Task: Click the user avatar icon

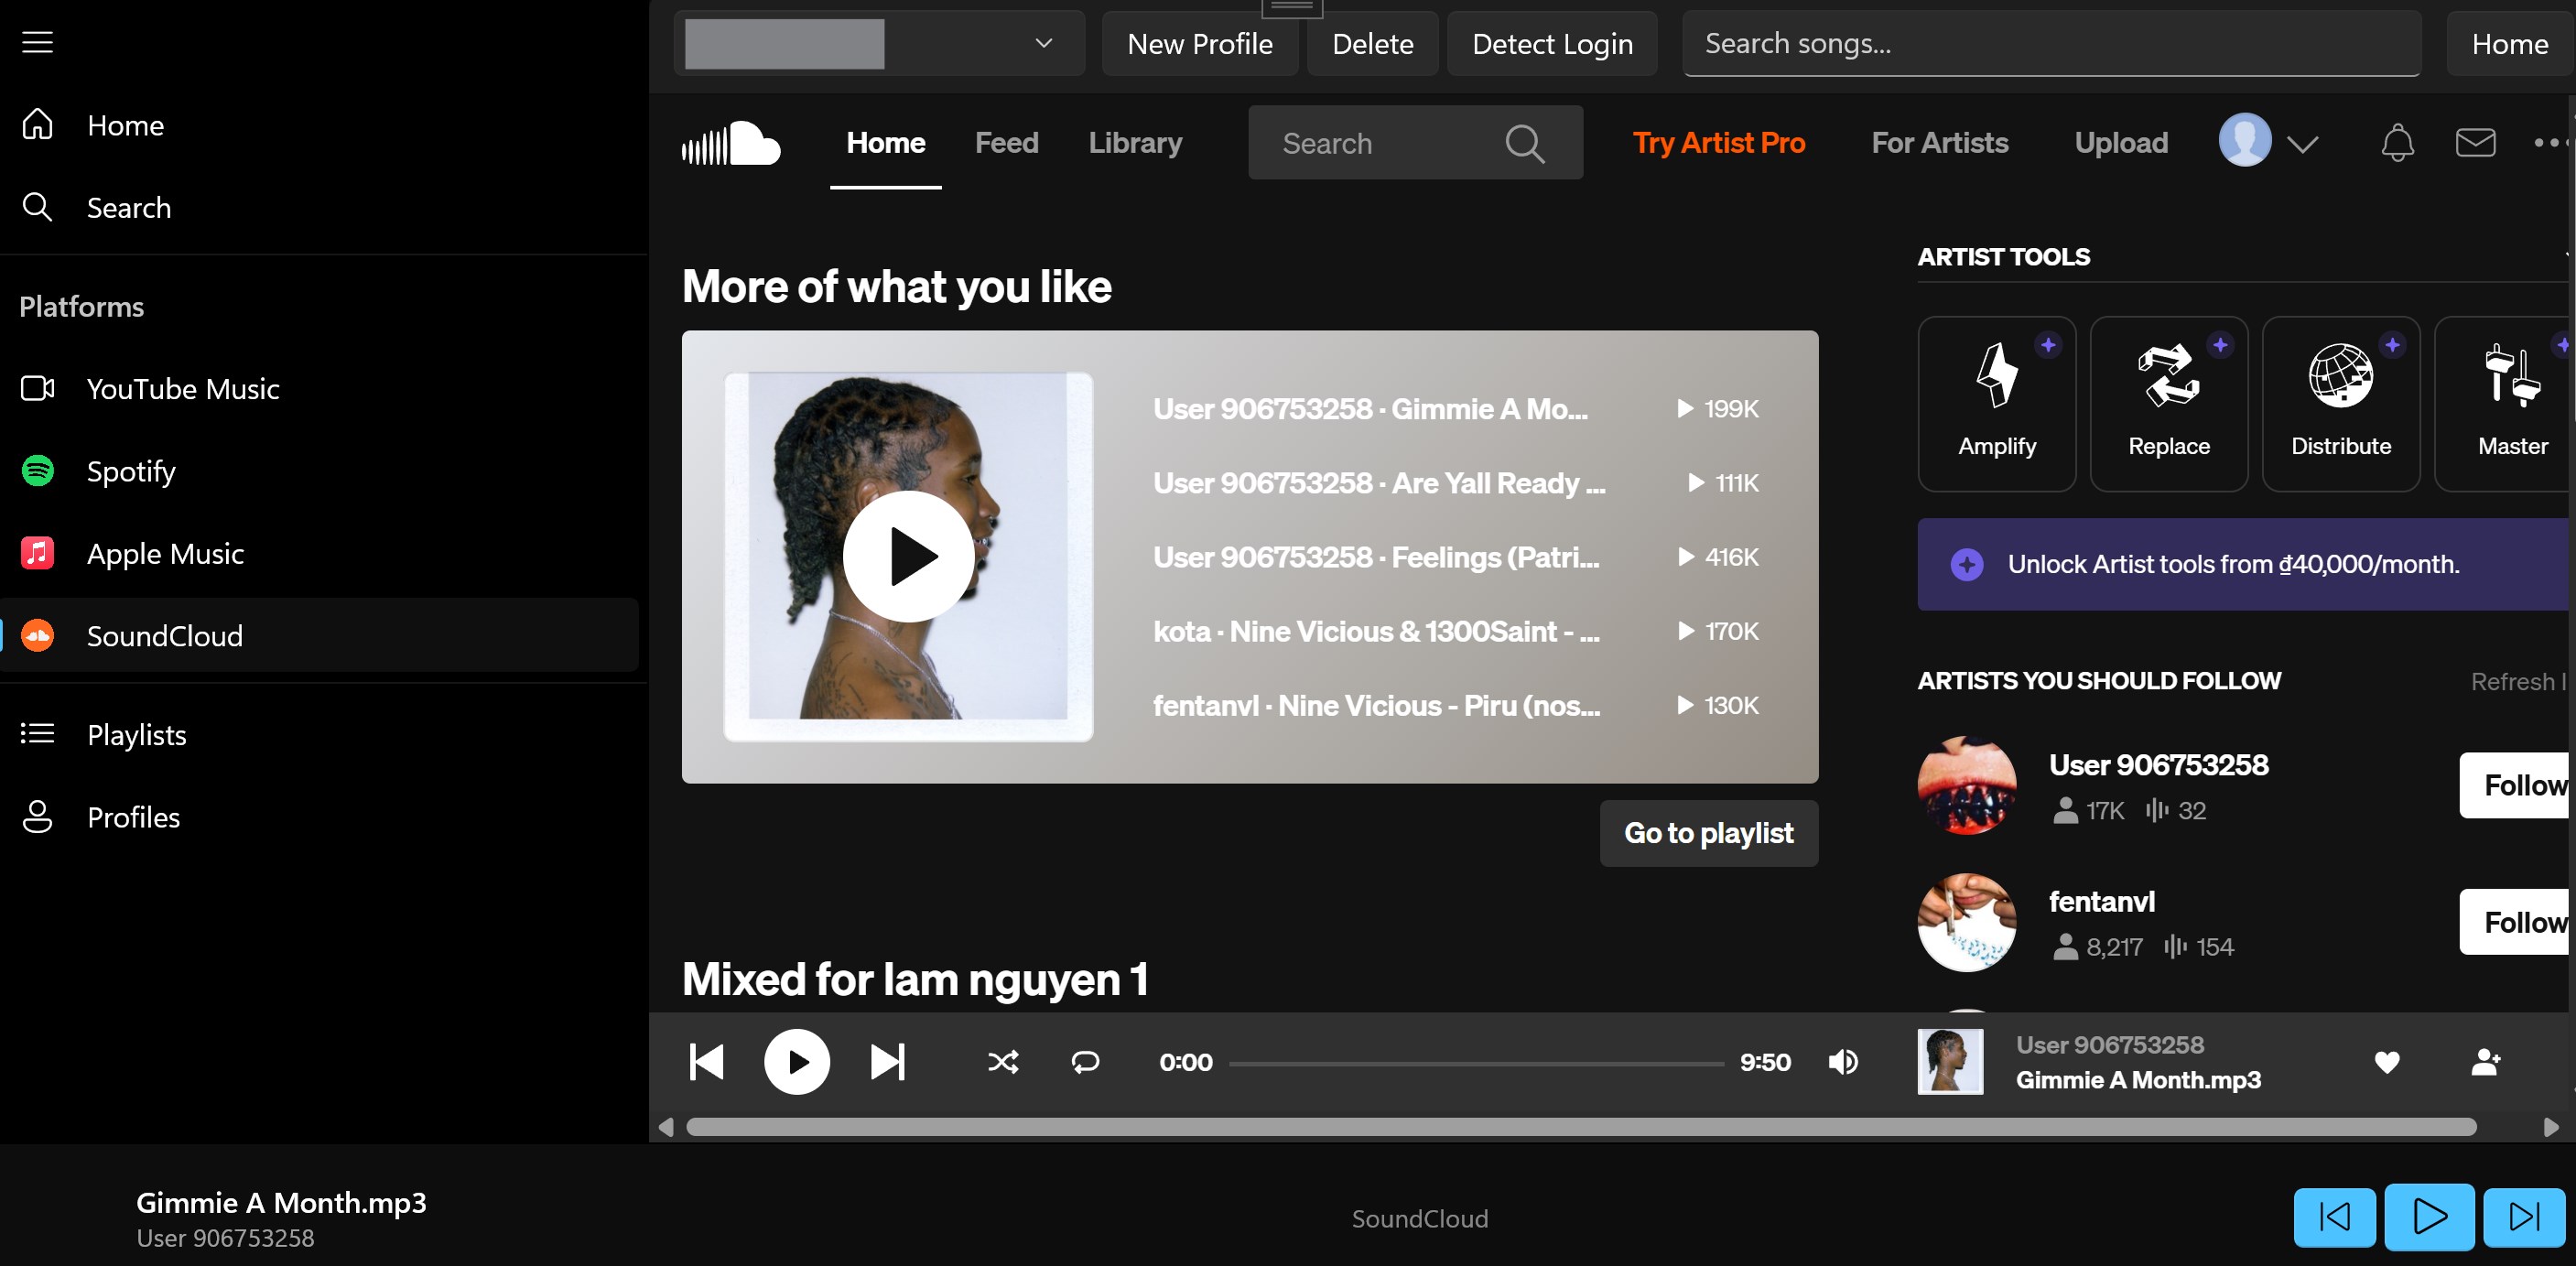Action: (2245, 140)
